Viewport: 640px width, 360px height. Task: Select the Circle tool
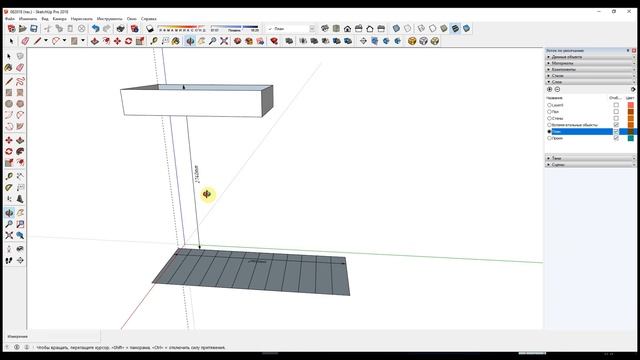tap(9, 104)
